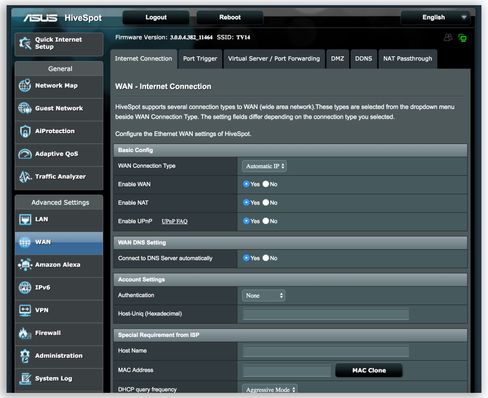Open WAN Connection Type dropdown

[264, 166]
